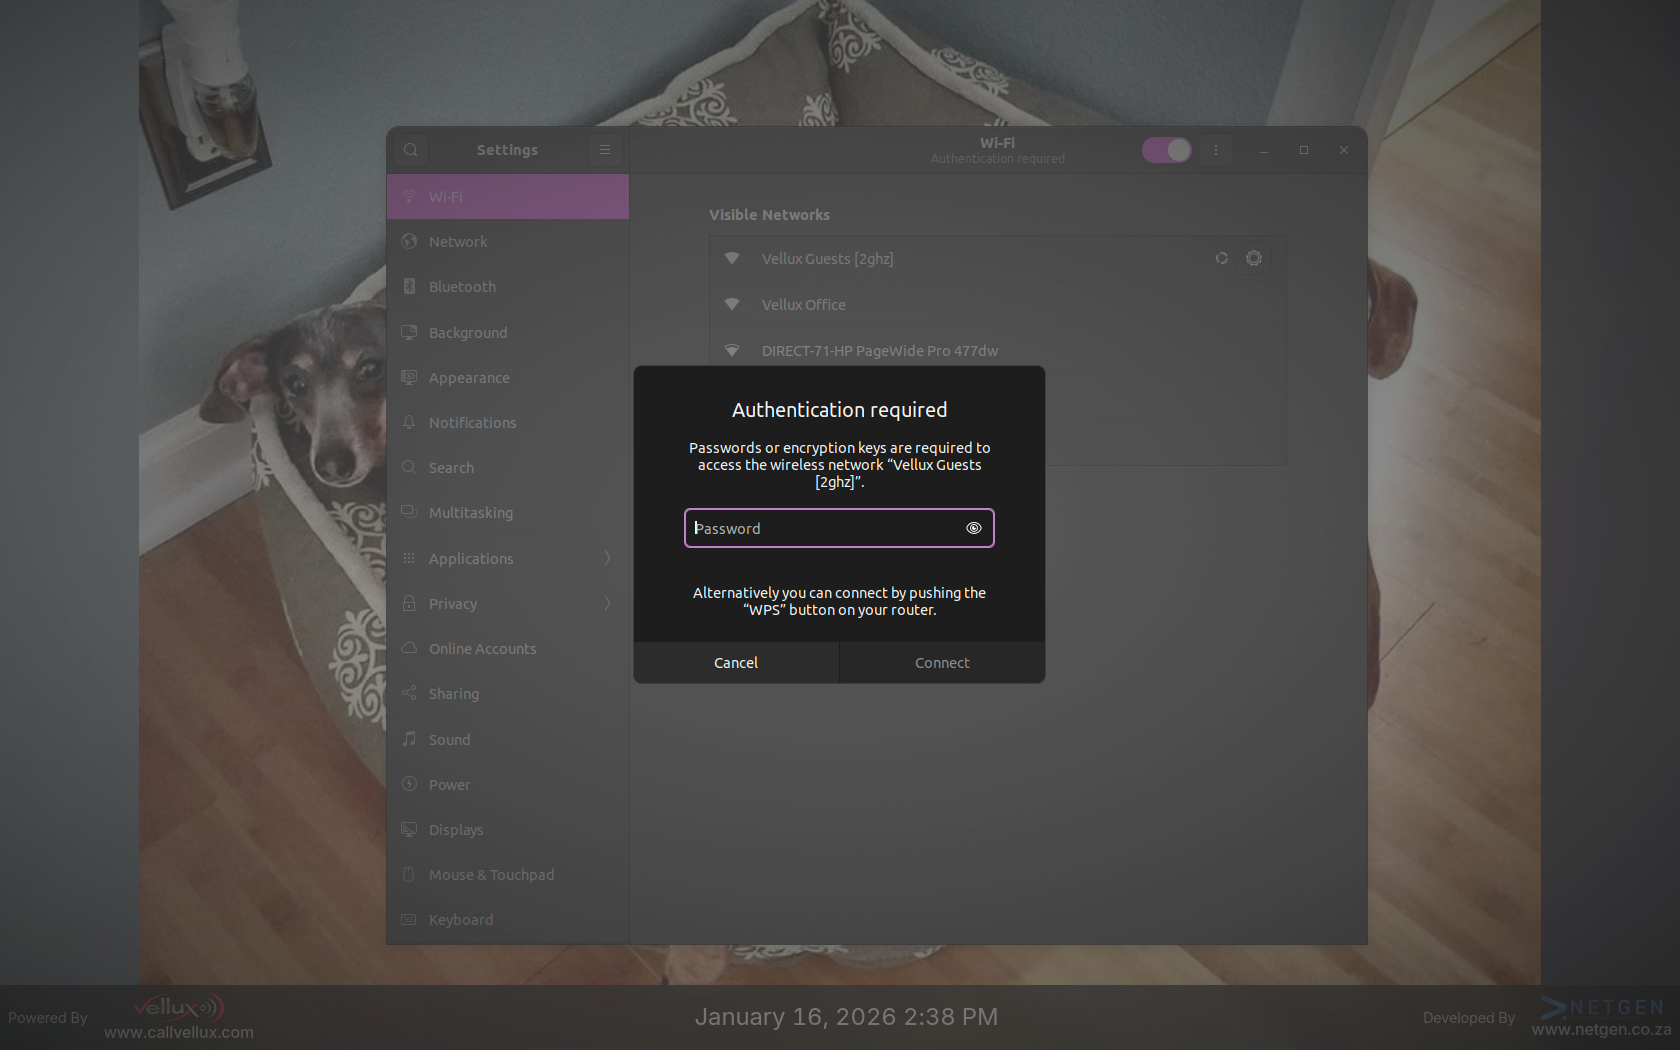The image size is (1680, 1050).
Task: Click the Notifications bell icon
Action: [409, 422]
